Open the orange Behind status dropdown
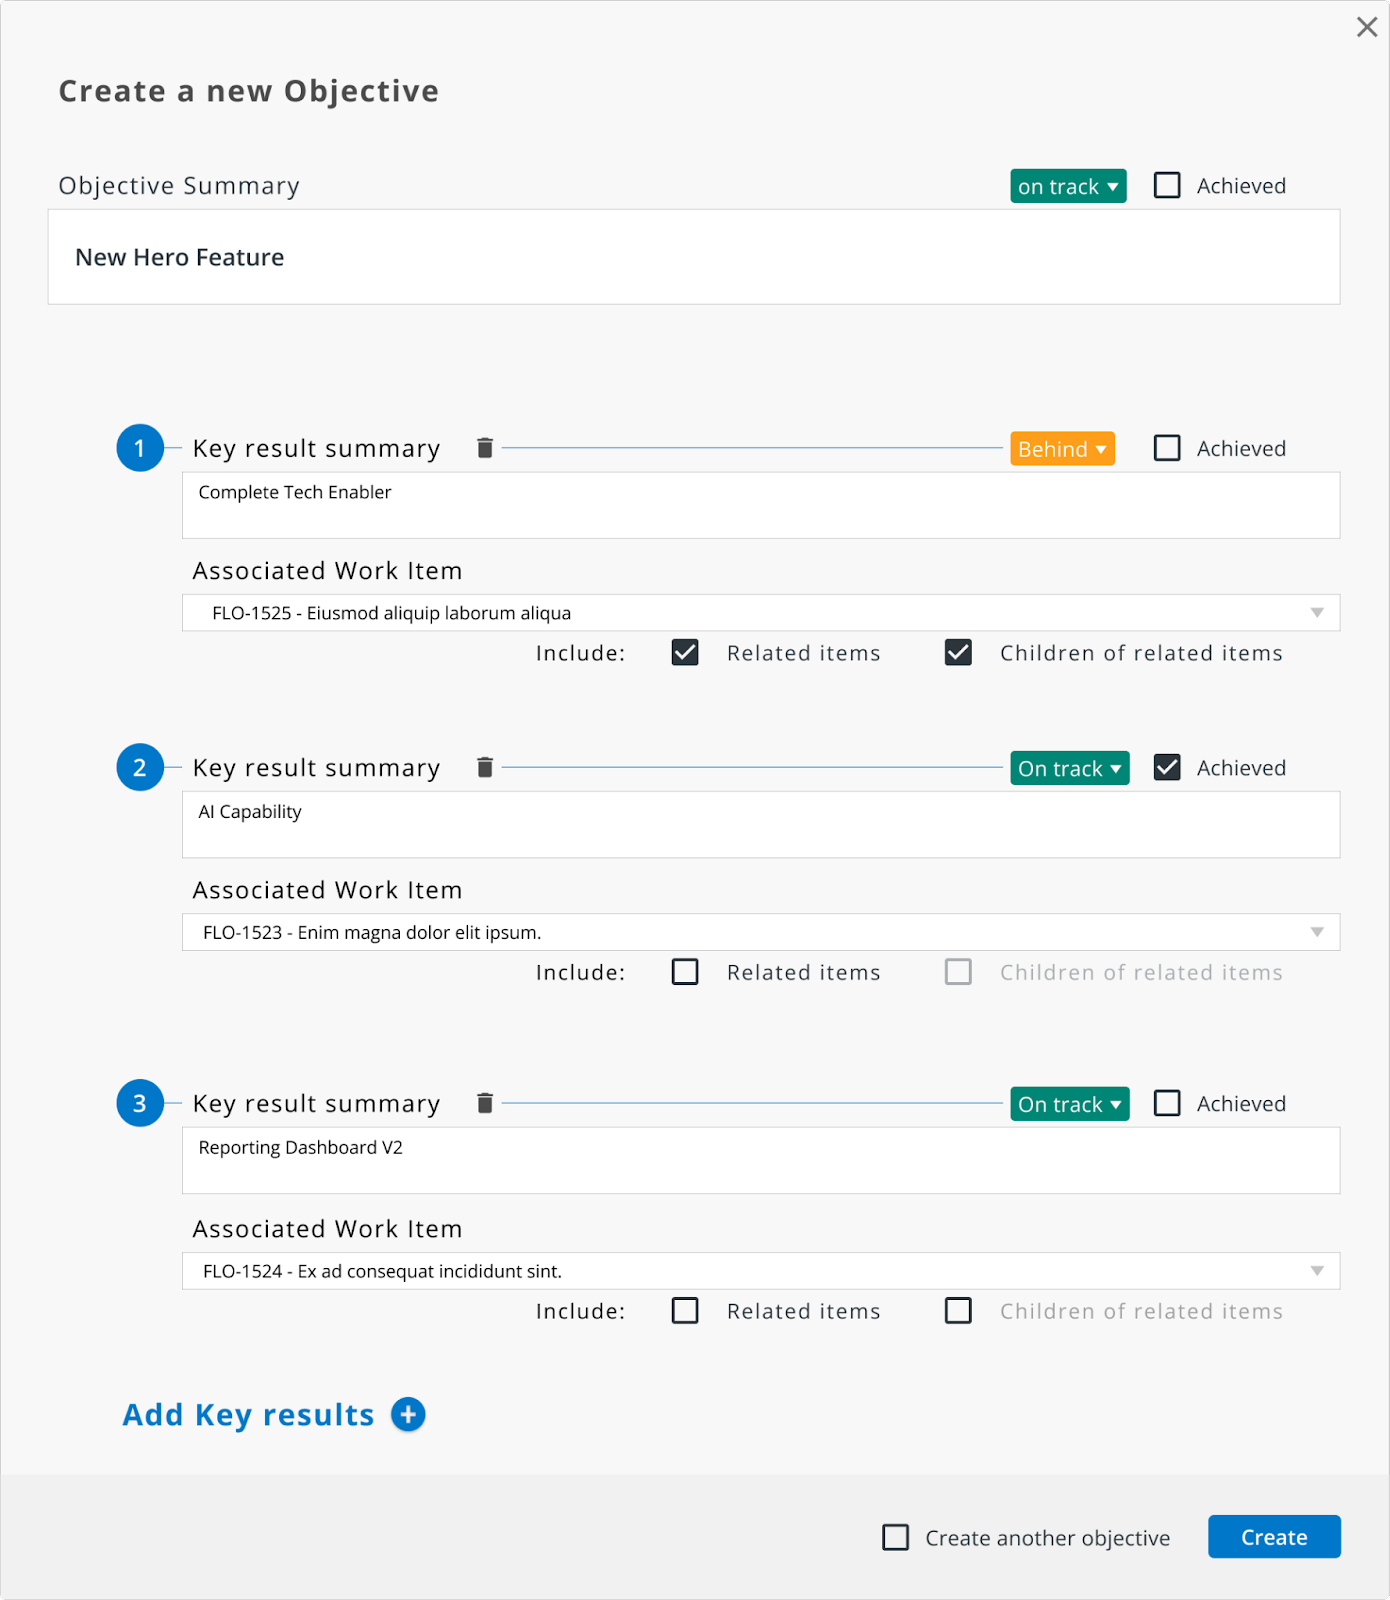The height and width of the screenshot is (1600, 1390). pos(1062,449)
